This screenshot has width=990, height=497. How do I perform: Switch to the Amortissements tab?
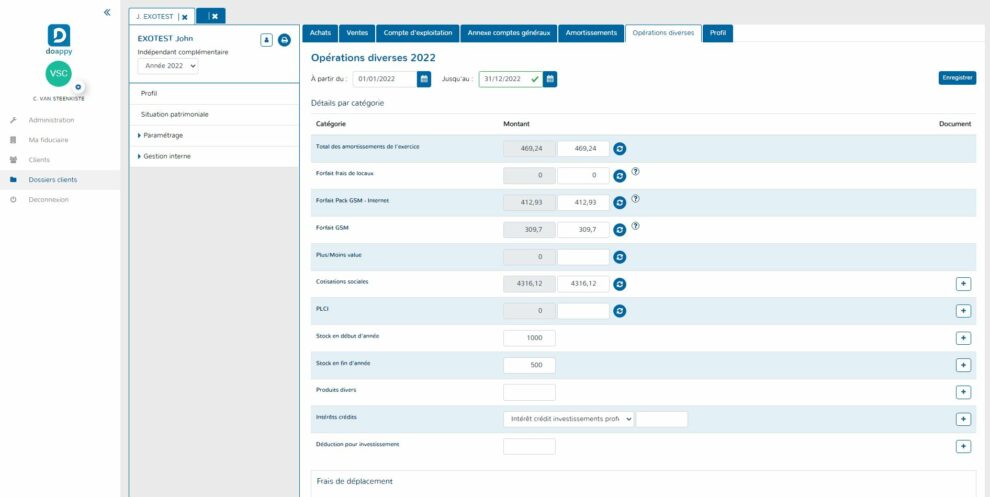pos(590,33)
